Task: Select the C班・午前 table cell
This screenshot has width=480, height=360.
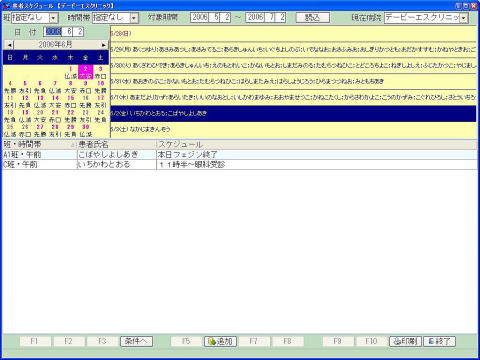Action: click(40, 165)
